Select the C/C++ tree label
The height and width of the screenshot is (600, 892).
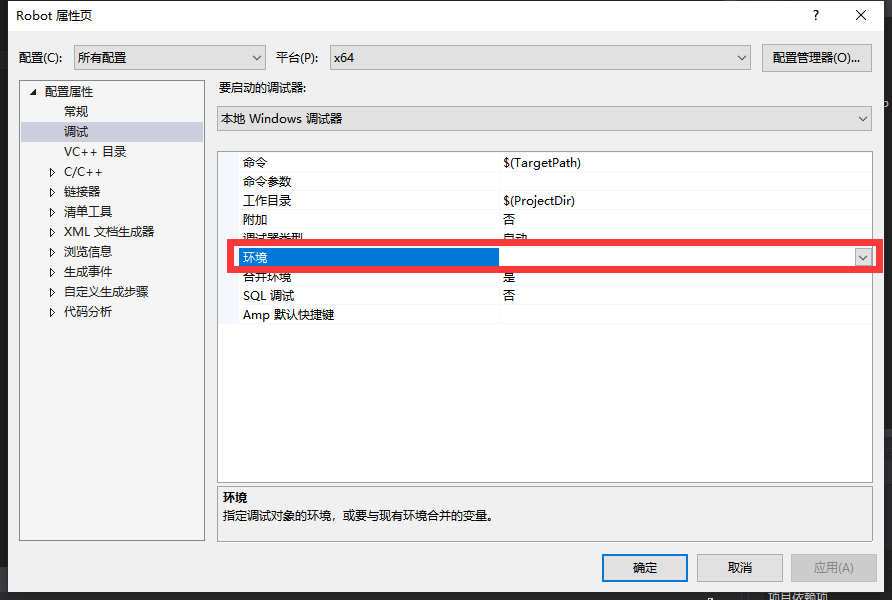[x=82, y=172]
